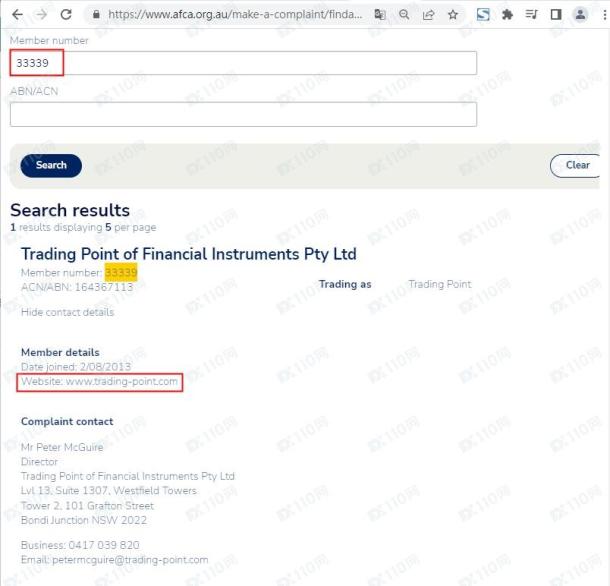The image size is (610, 586).
Task: Select the 'Complaint contact' heading
Action: [67, 421]
